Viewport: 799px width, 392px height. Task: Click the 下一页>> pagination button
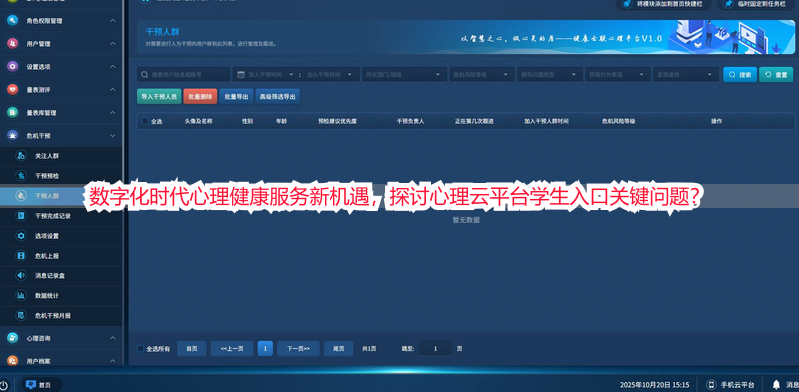point(299,349)
